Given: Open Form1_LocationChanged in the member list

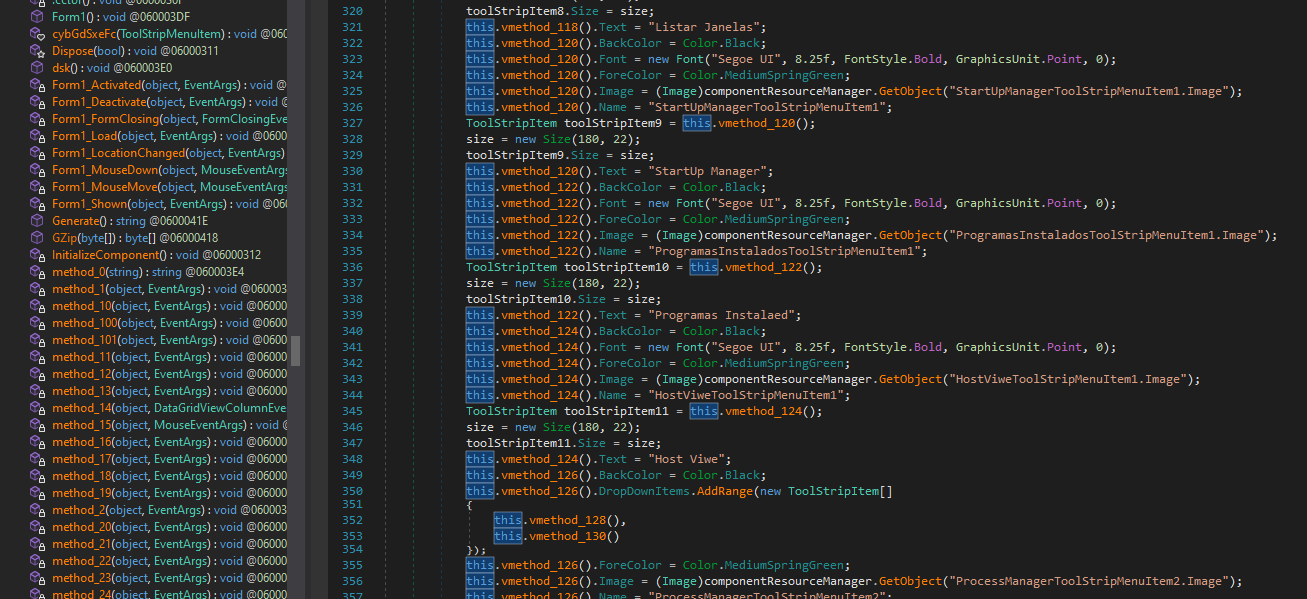Looking at the screenshot, I should [118, 153].
